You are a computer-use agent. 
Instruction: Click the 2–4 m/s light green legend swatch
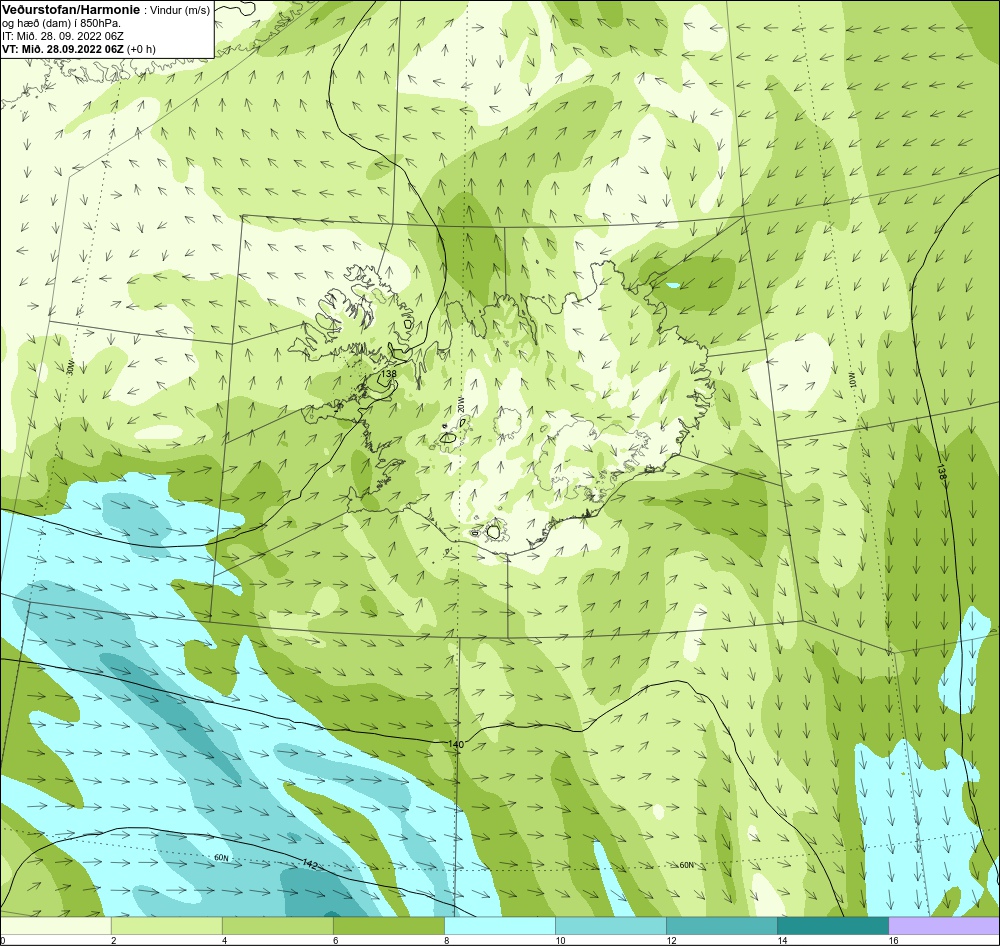166,926
